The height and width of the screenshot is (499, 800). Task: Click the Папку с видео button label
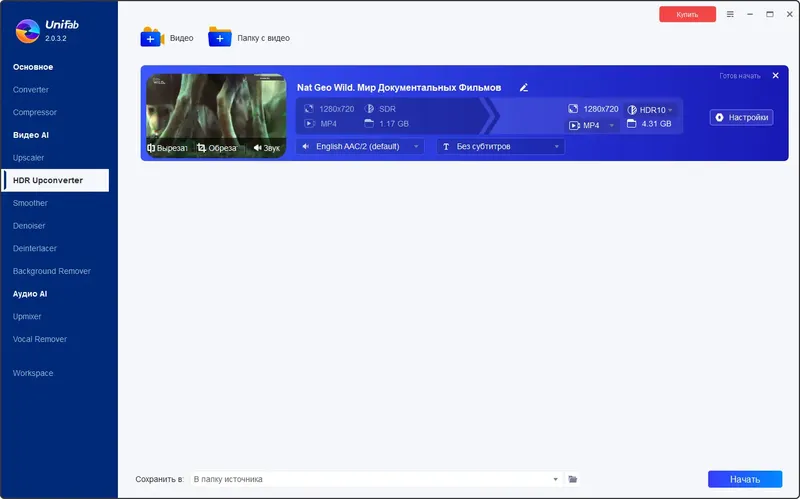pos(263,38)
